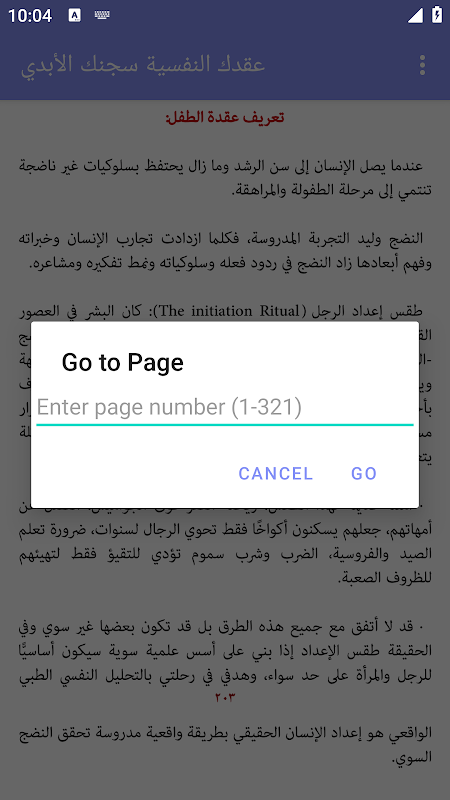Tap the red heading تعريف عقدة الطفل
The height and width of the screenshot is (800, 450).
224,118
